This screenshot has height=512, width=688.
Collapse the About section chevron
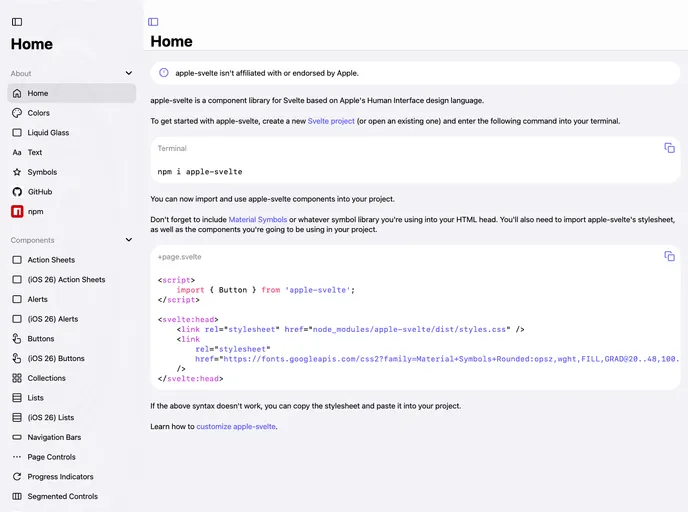pos(129,73)
